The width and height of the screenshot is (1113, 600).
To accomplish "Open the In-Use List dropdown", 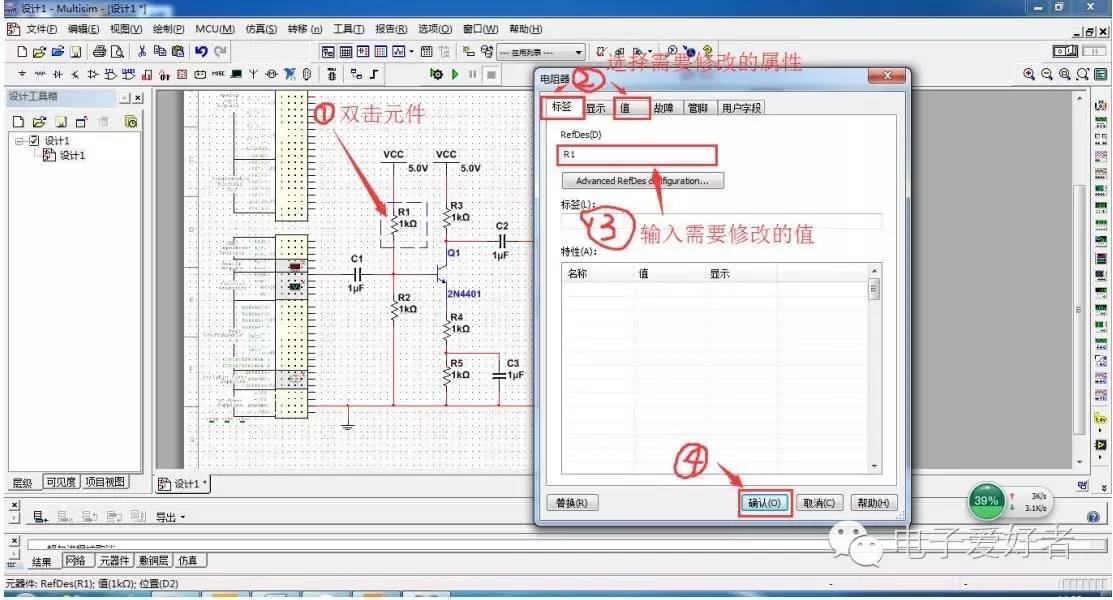I will click(x=540, y=53).
